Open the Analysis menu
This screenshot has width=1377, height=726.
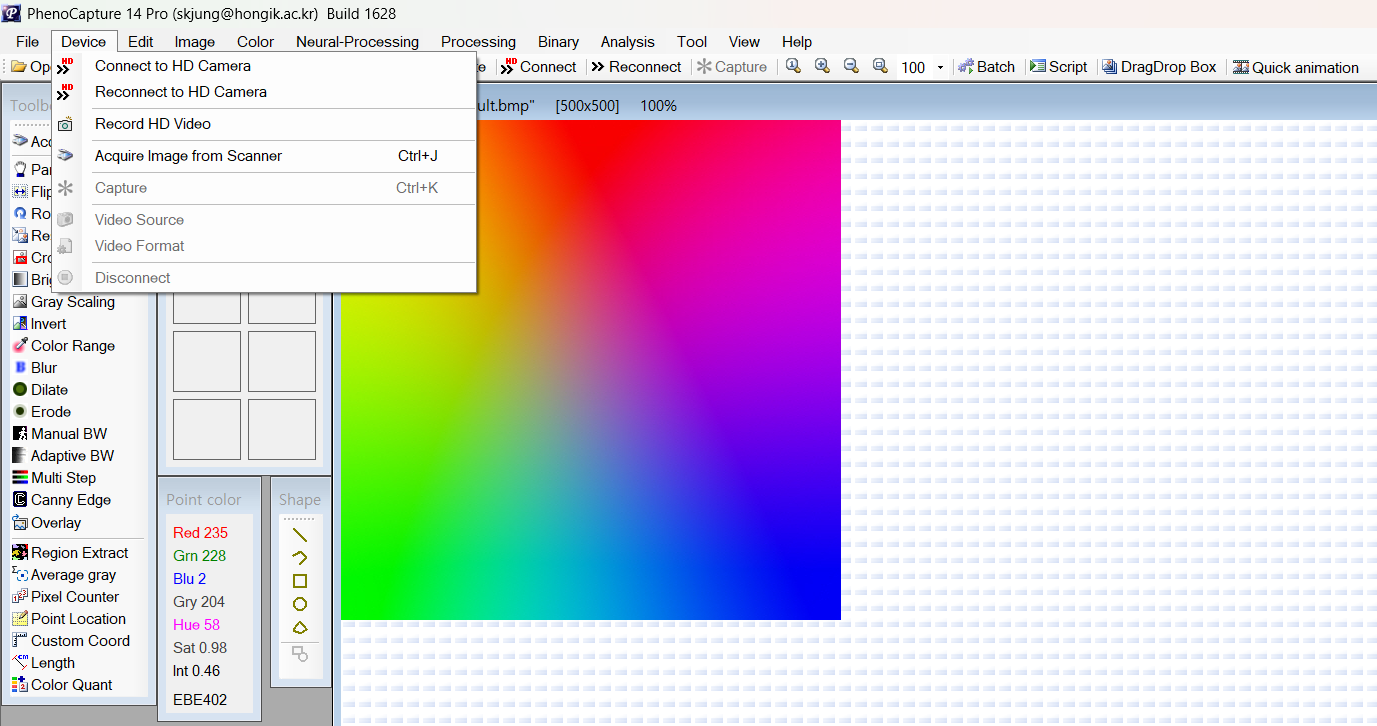coord(628,42)
